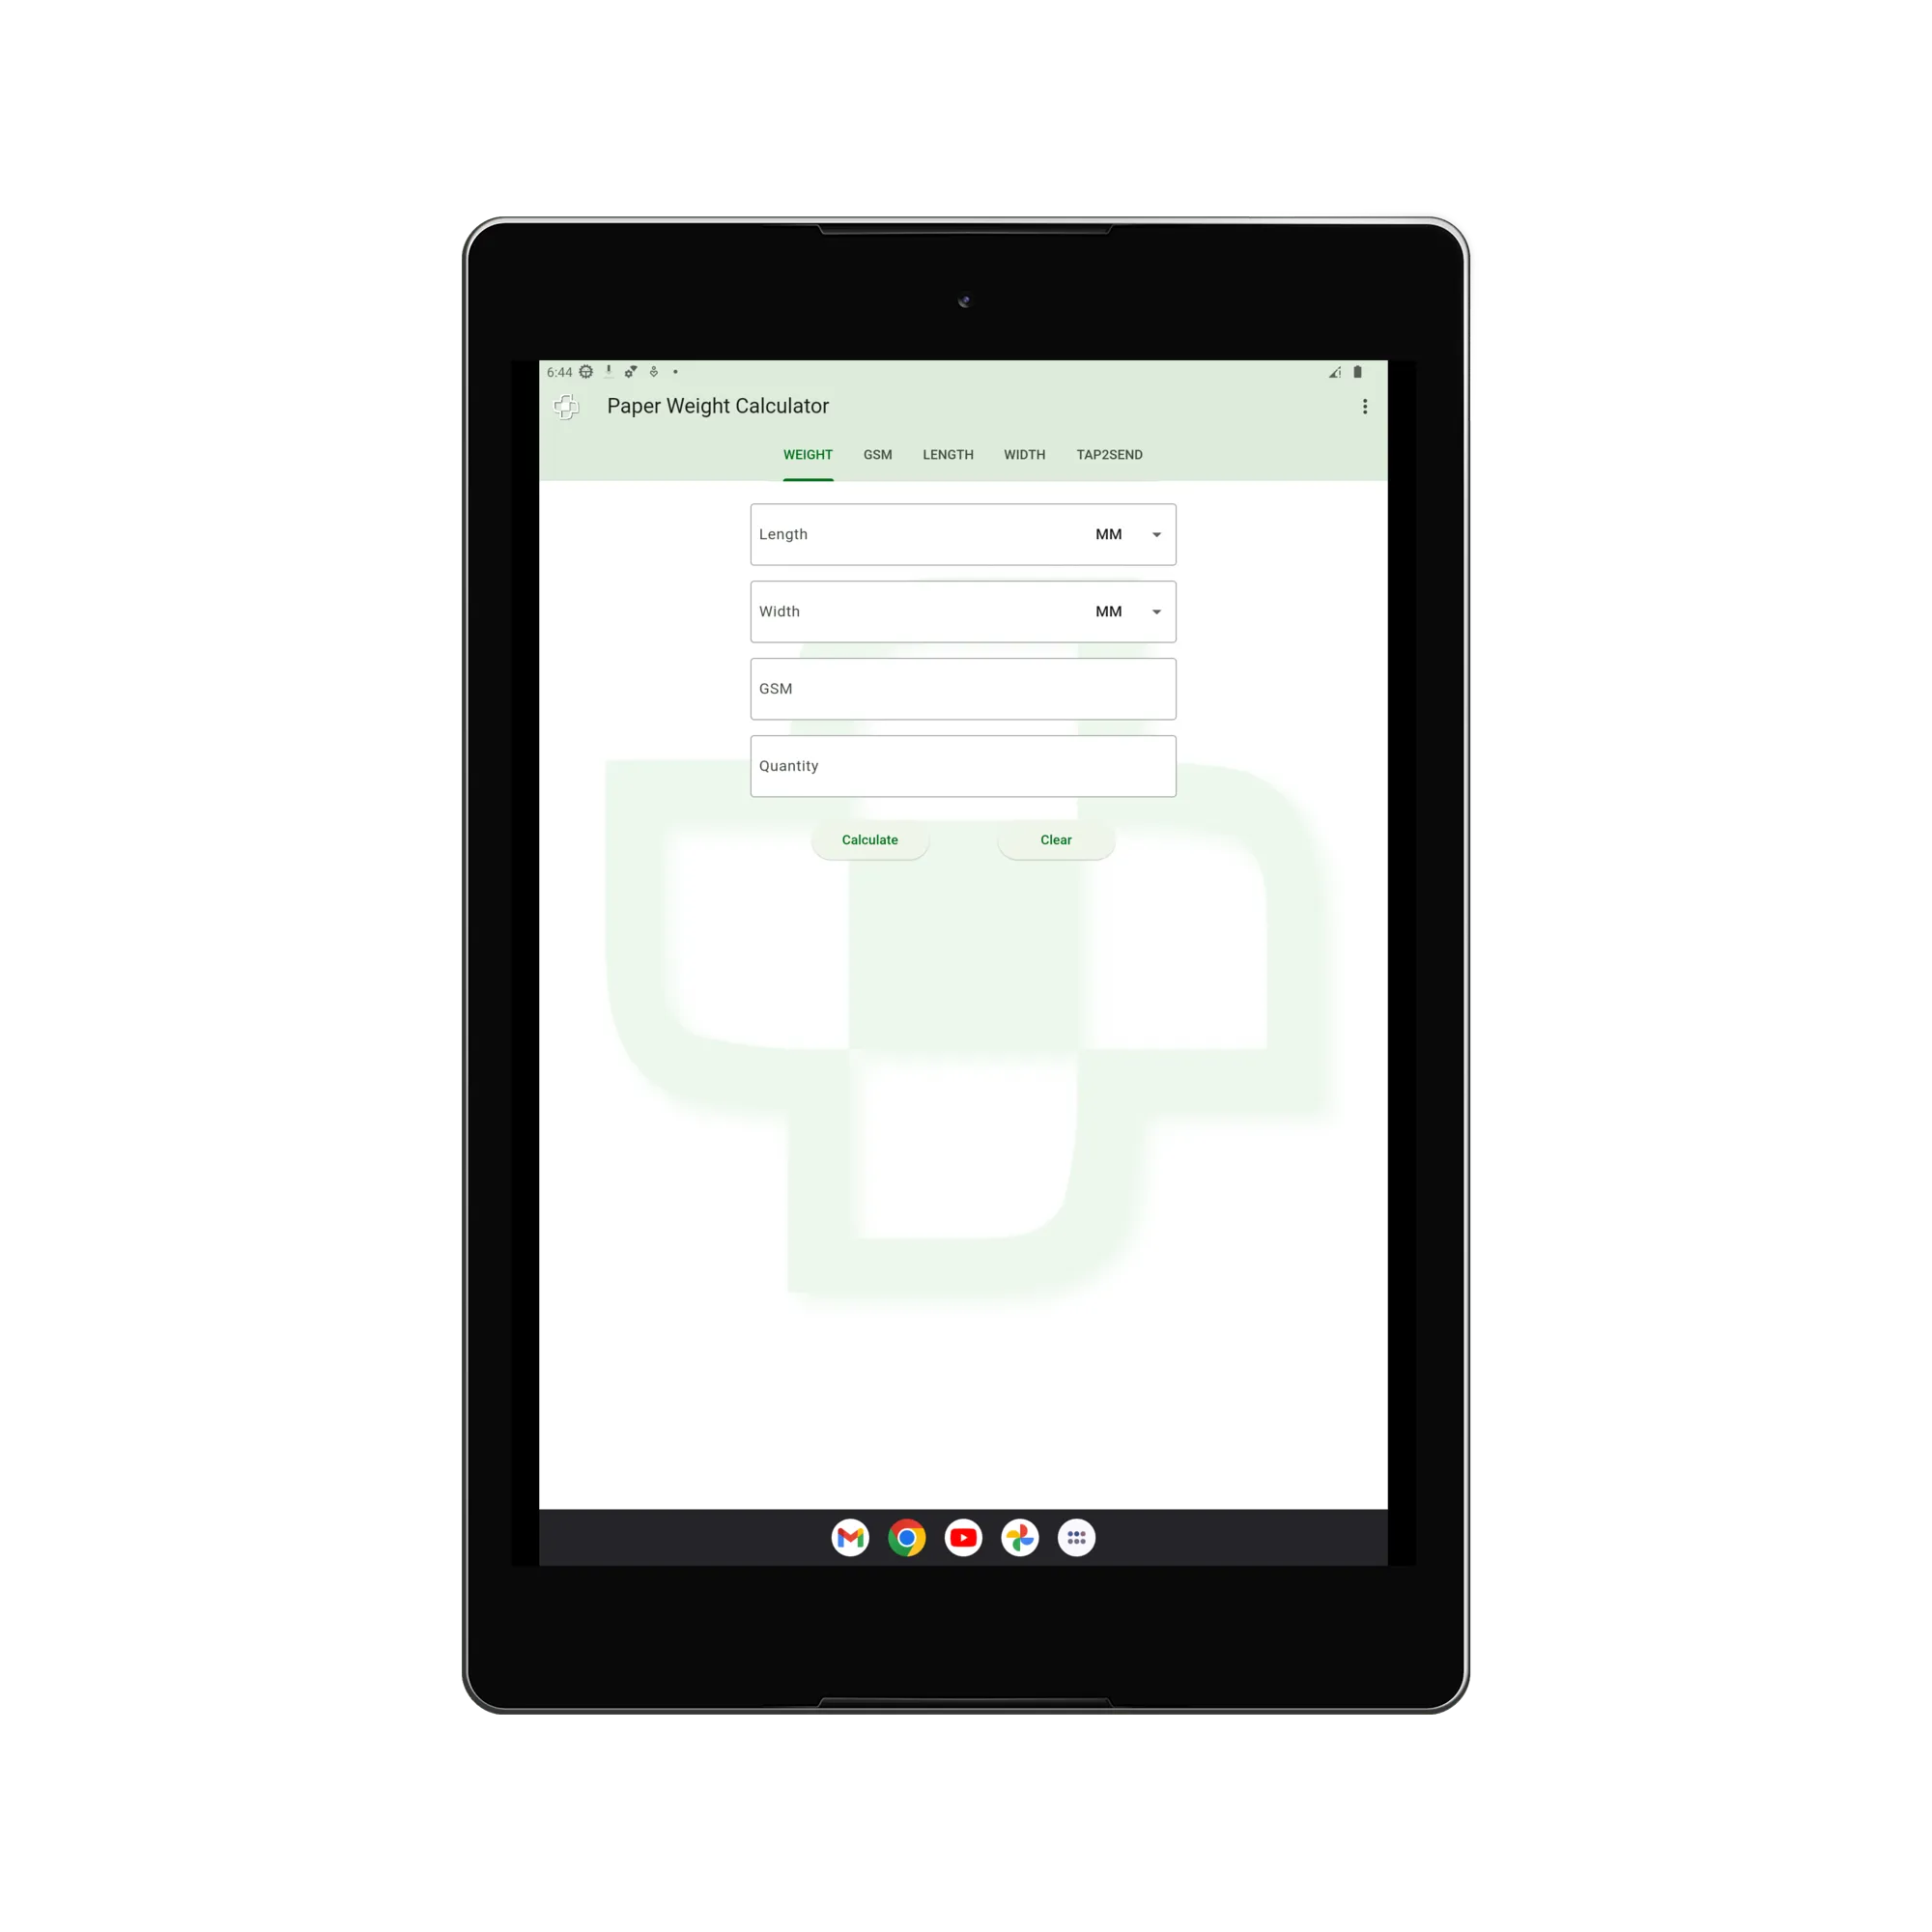Click the Calculate button

point(868,838)
